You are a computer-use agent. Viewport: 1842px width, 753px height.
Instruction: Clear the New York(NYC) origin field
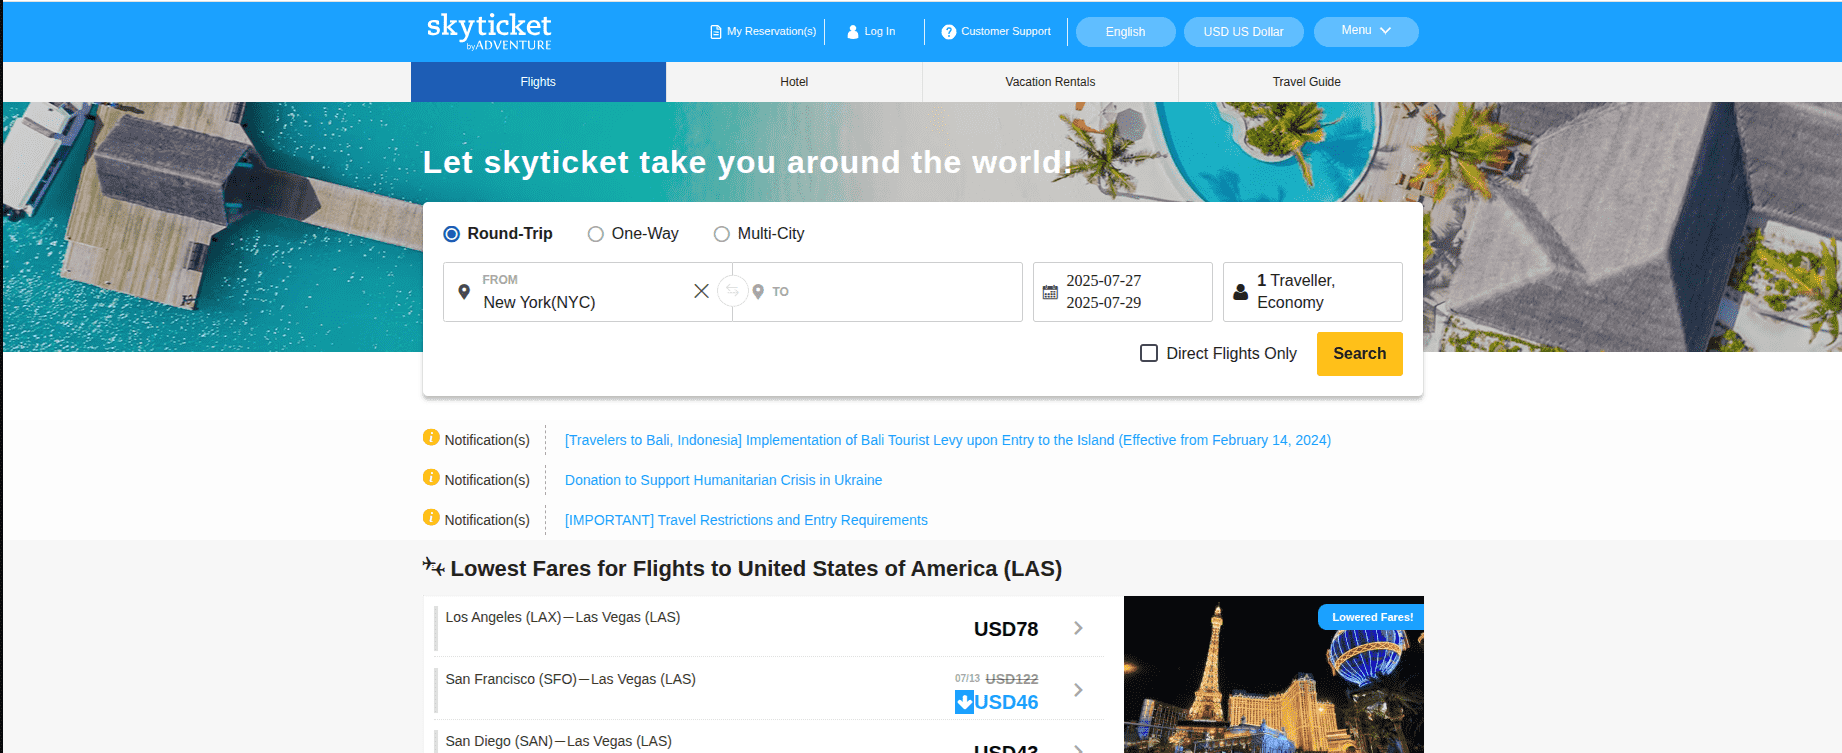[701, 291]
